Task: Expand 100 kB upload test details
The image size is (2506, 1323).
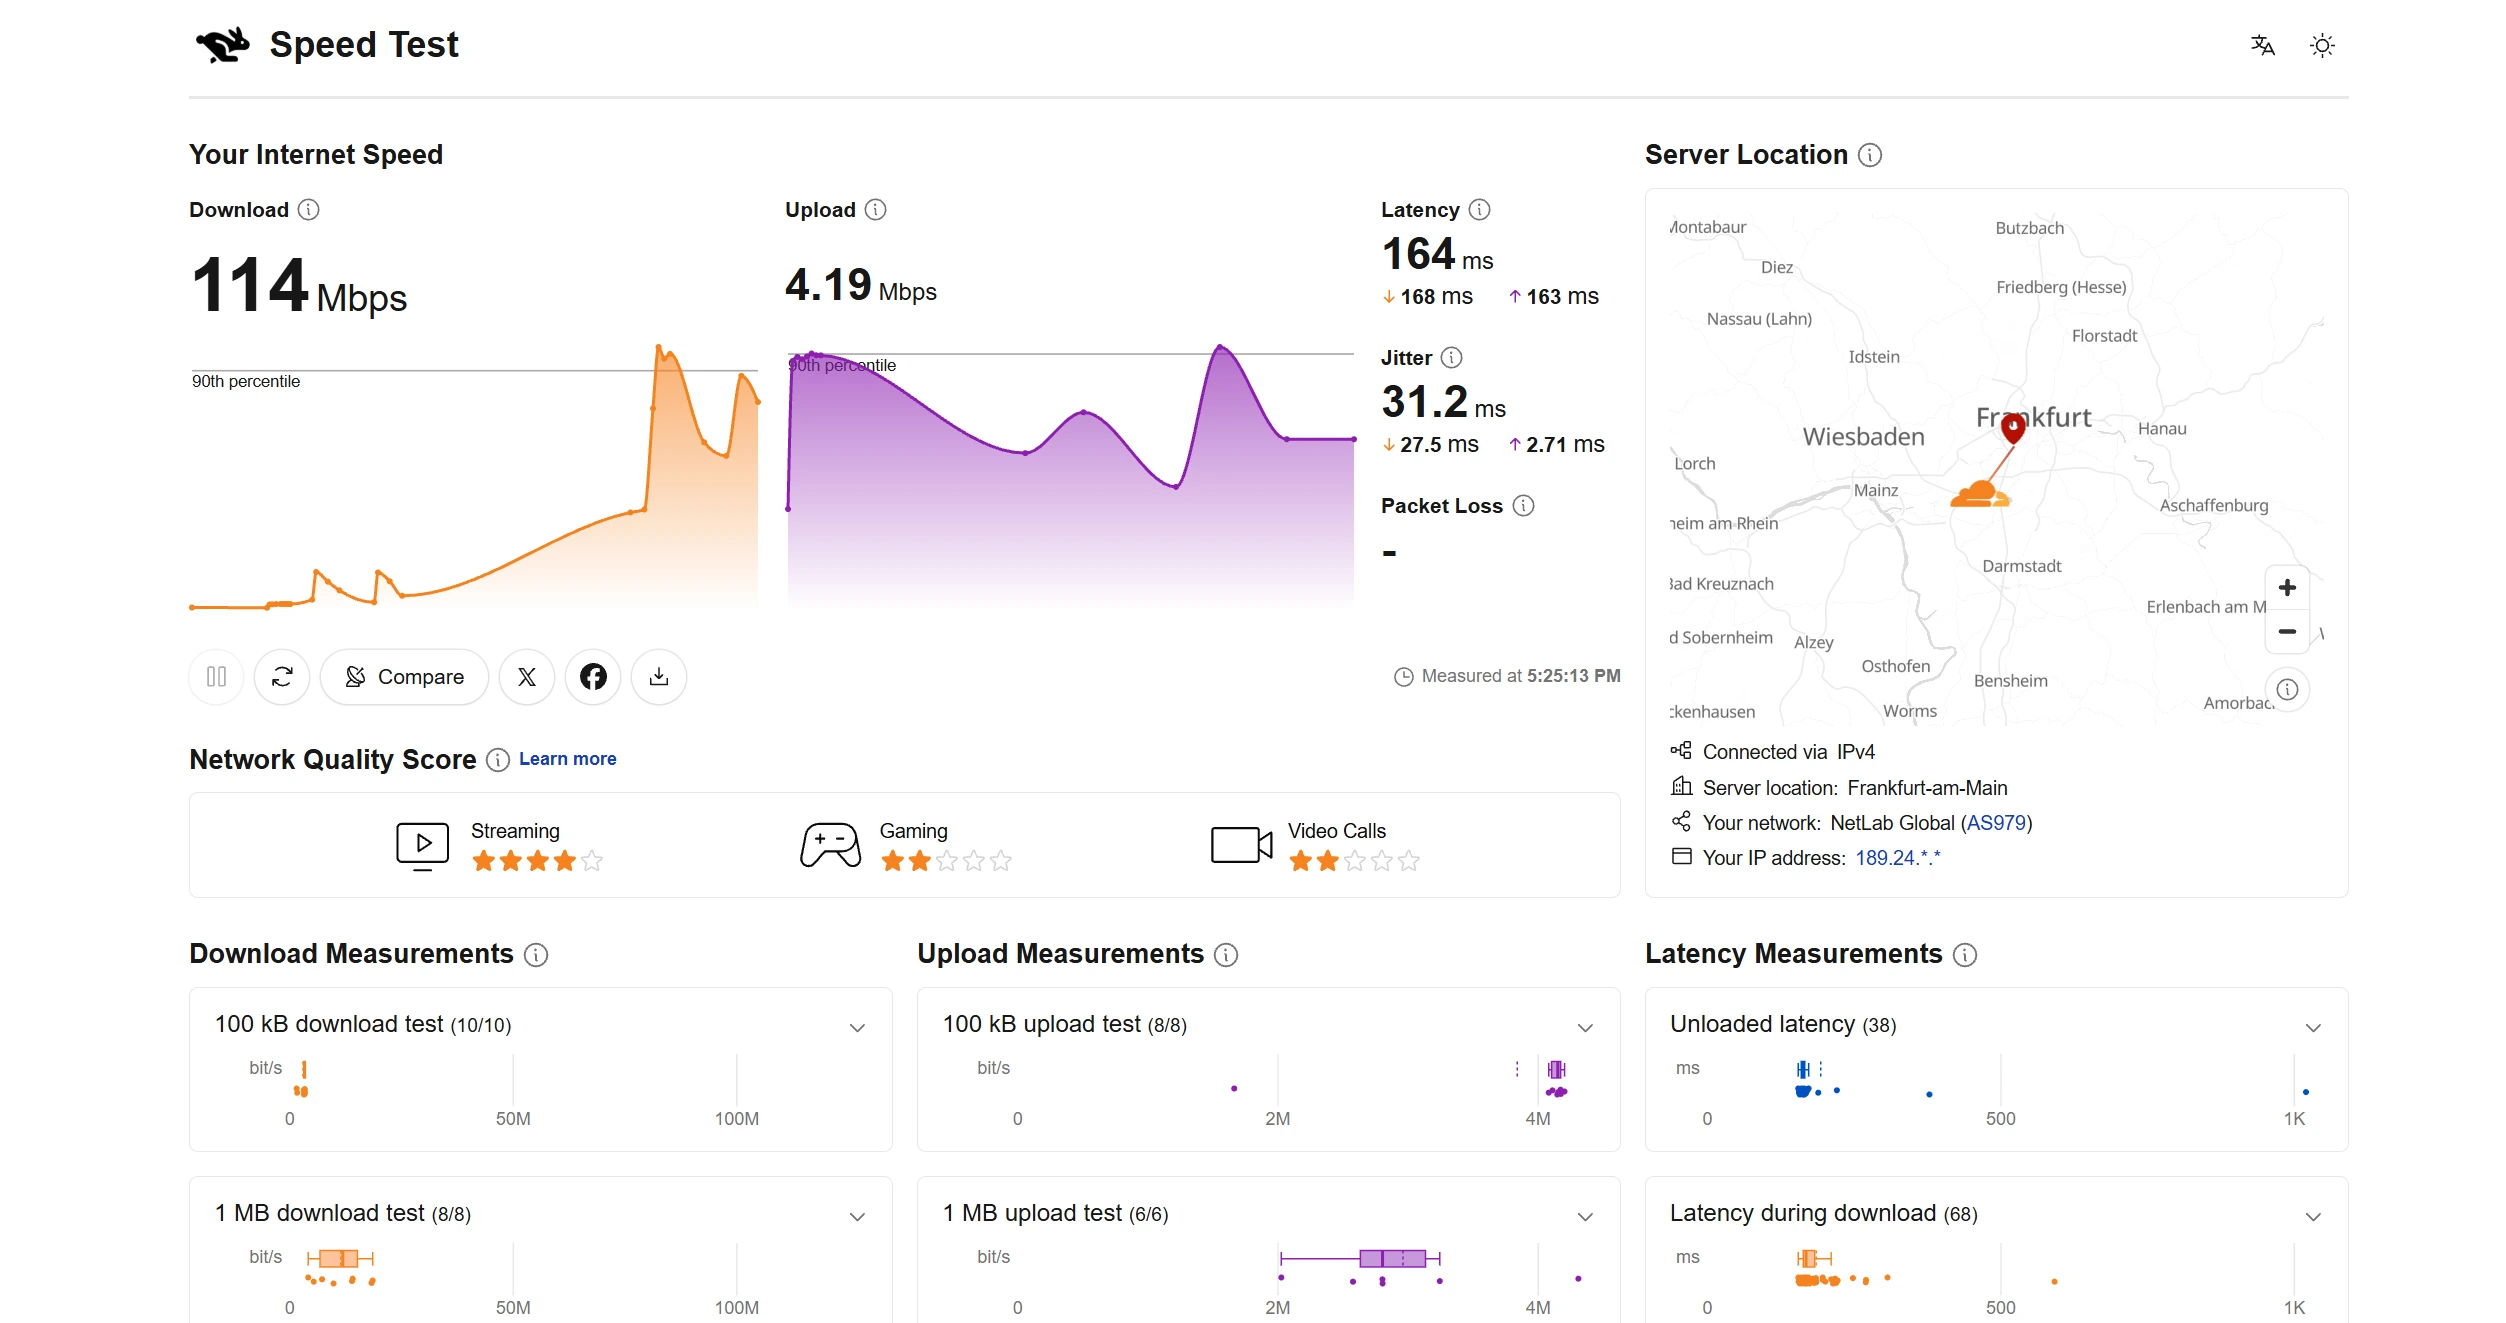Action: coord(1585,1028)
